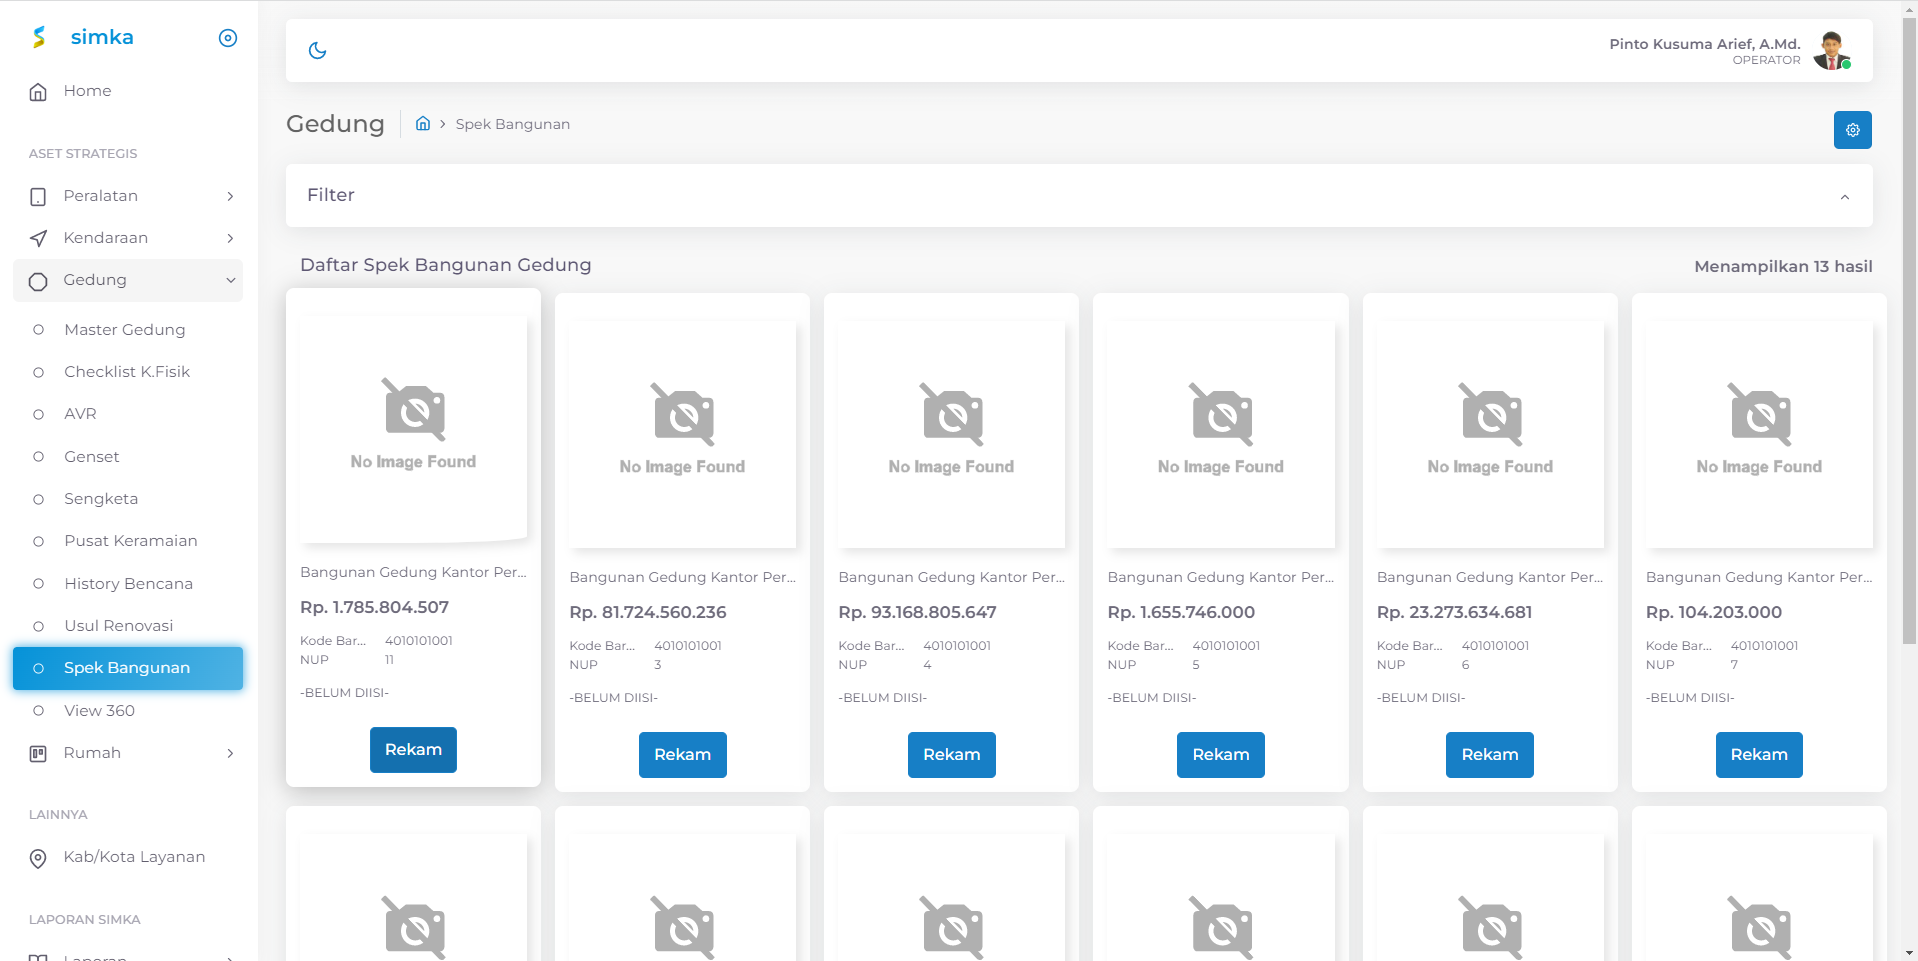Click the NUP 5 card's No Image thumbnail
Screen dimensions: 1918x961
coord(1220,434)
